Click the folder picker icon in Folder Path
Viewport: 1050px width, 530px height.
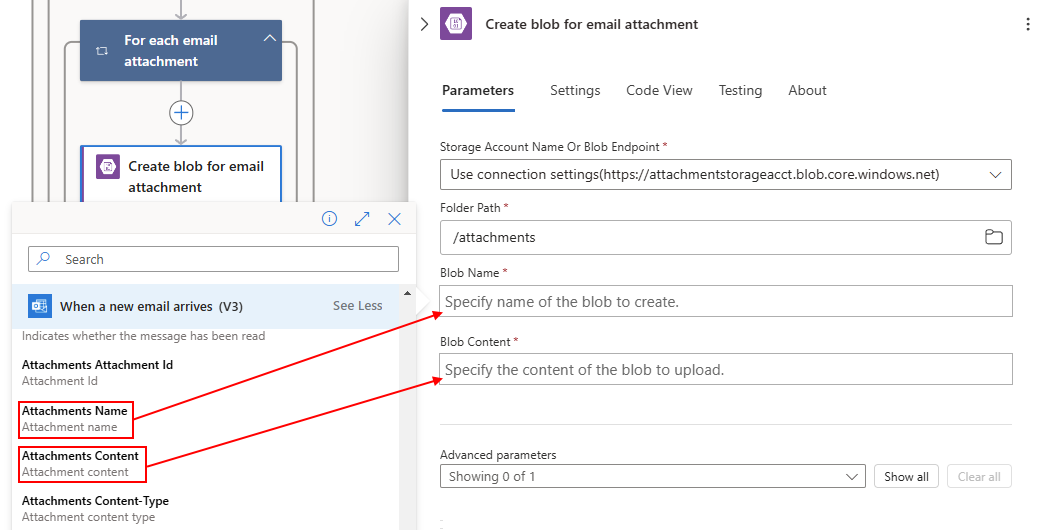pyautogui.click(x=993, y=237)
